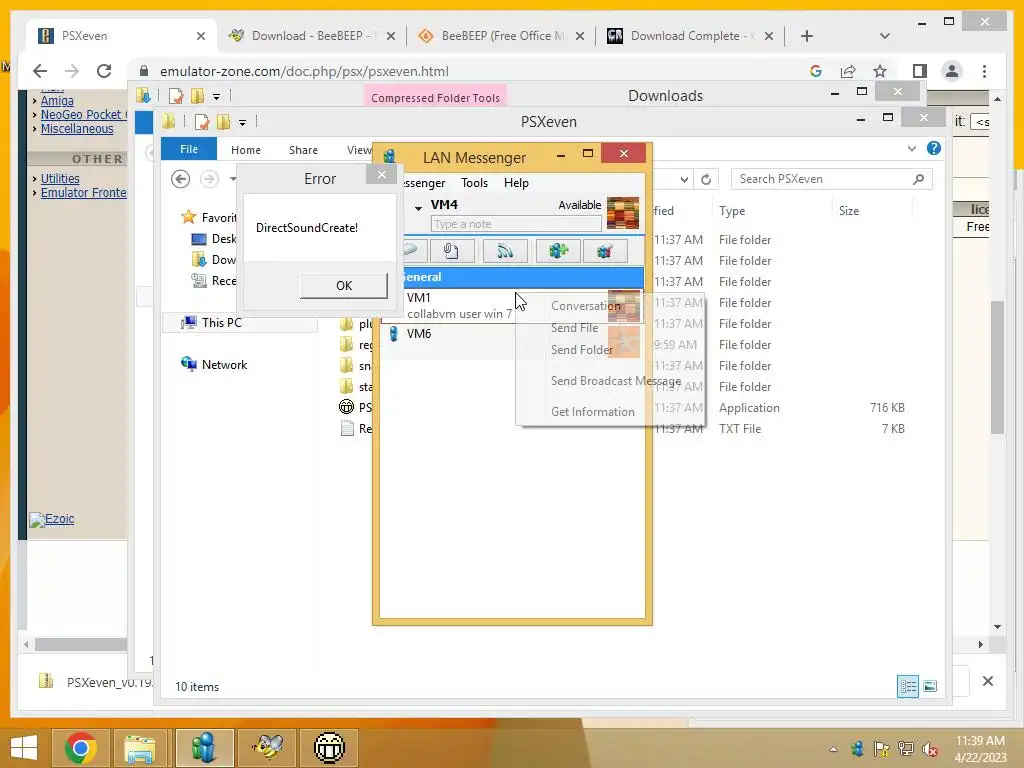
Task: Toggle Chrome side panel icon
Action: click(x=920, y=71)
